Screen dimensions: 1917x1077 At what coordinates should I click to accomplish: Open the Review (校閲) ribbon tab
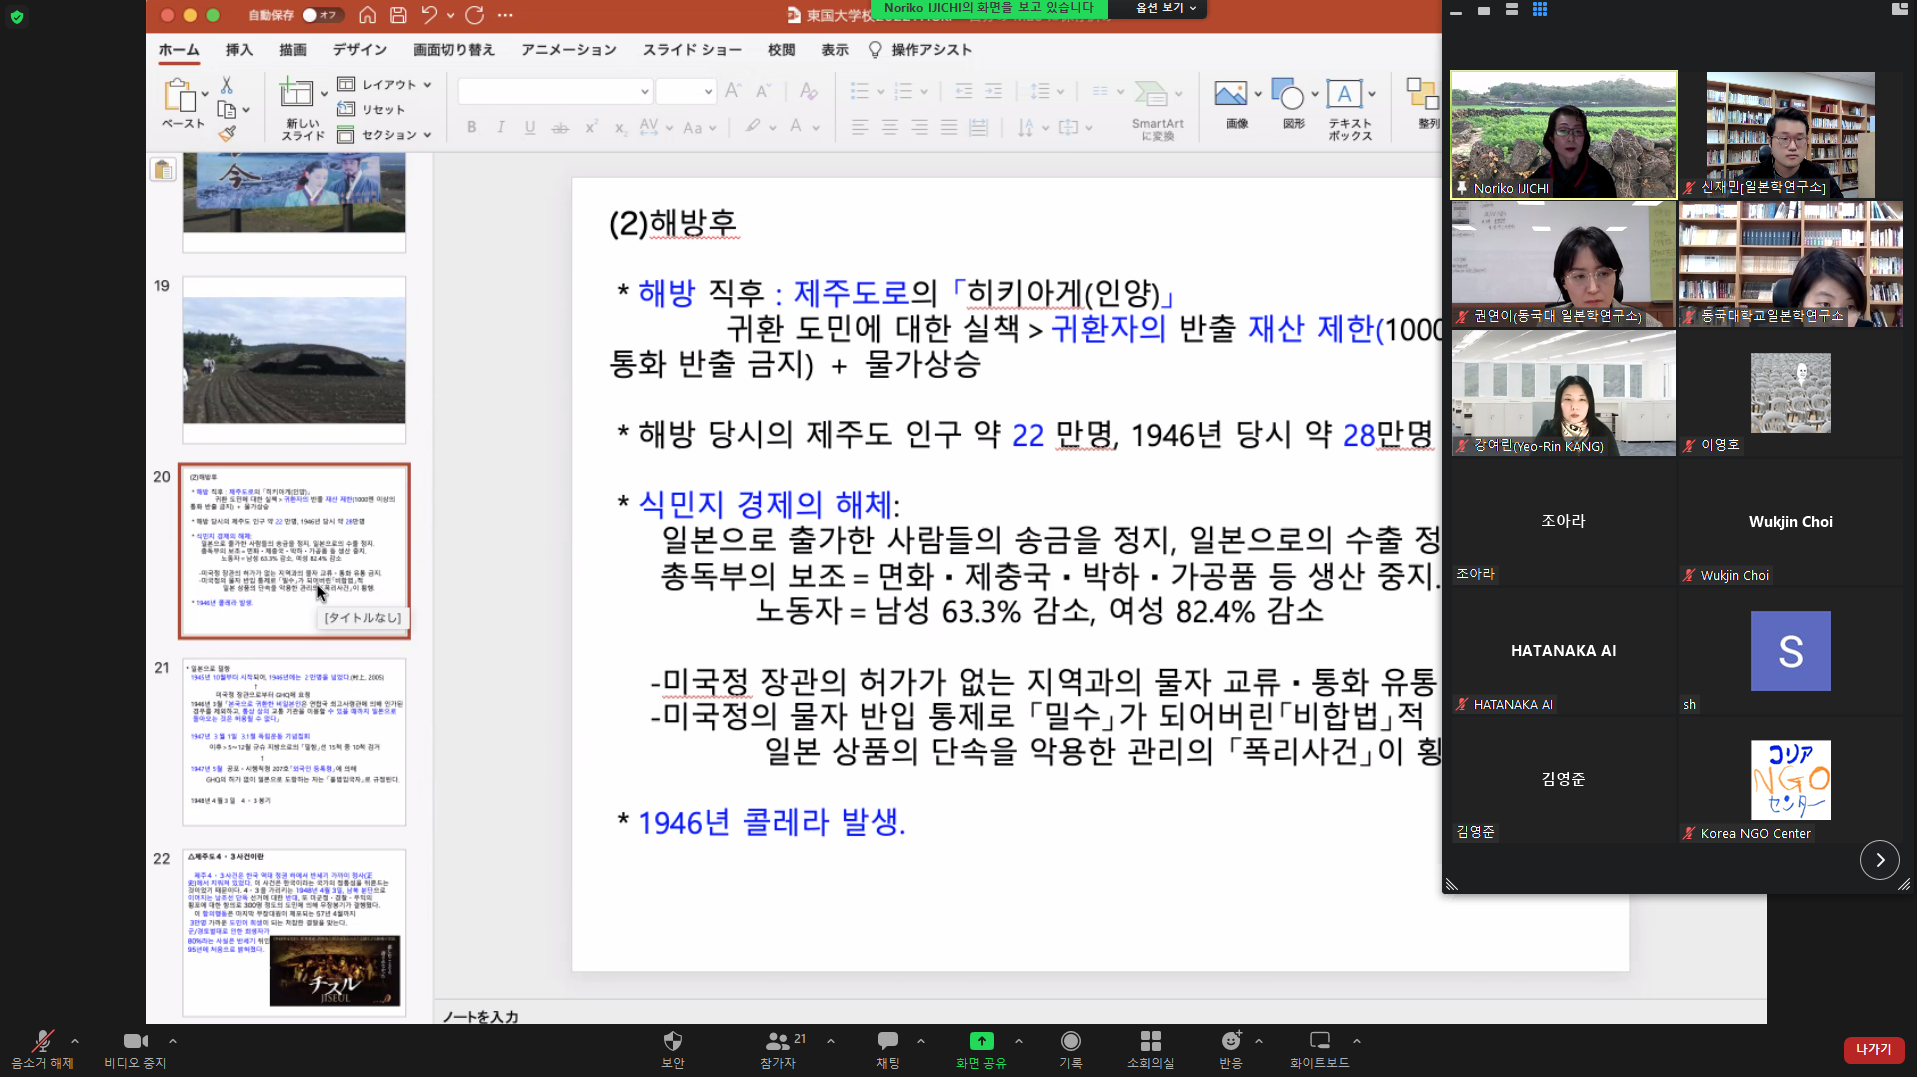(x=781, y=50)
